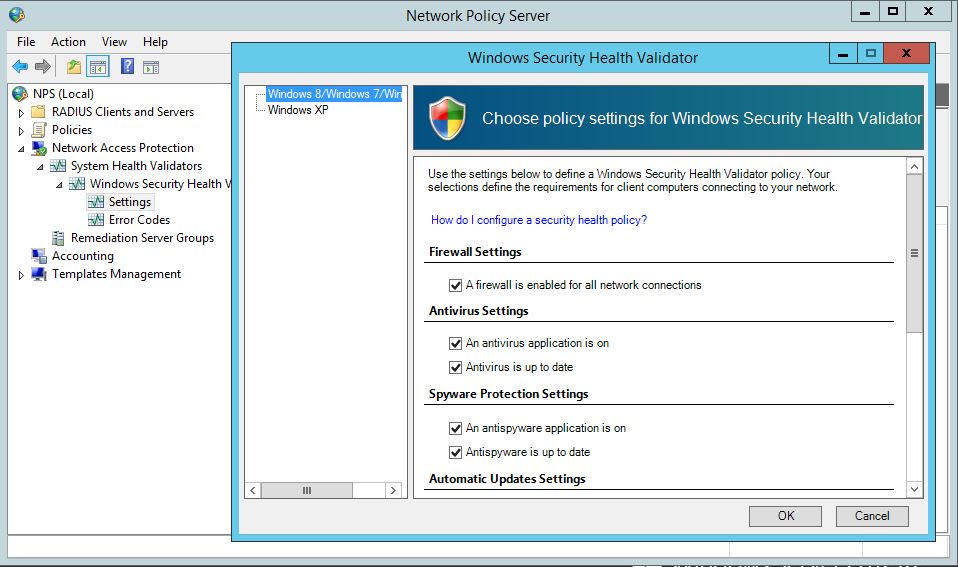The image size is (958, 567).
Task: Maximize the Windows Security Health Validator dialog
Action: tap(871, 54)
